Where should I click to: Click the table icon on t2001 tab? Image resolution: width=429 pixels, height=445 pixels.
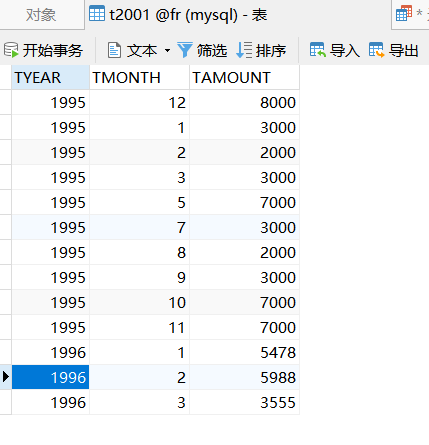[97, 14]
